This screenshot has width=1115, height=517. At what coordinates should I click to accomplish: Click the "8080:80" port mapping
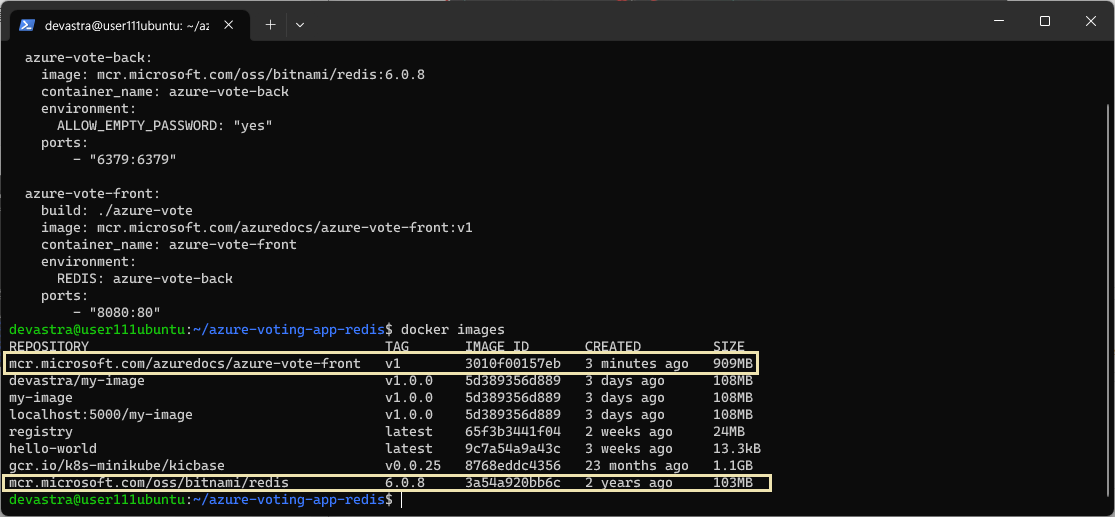[x=124, y=313]
